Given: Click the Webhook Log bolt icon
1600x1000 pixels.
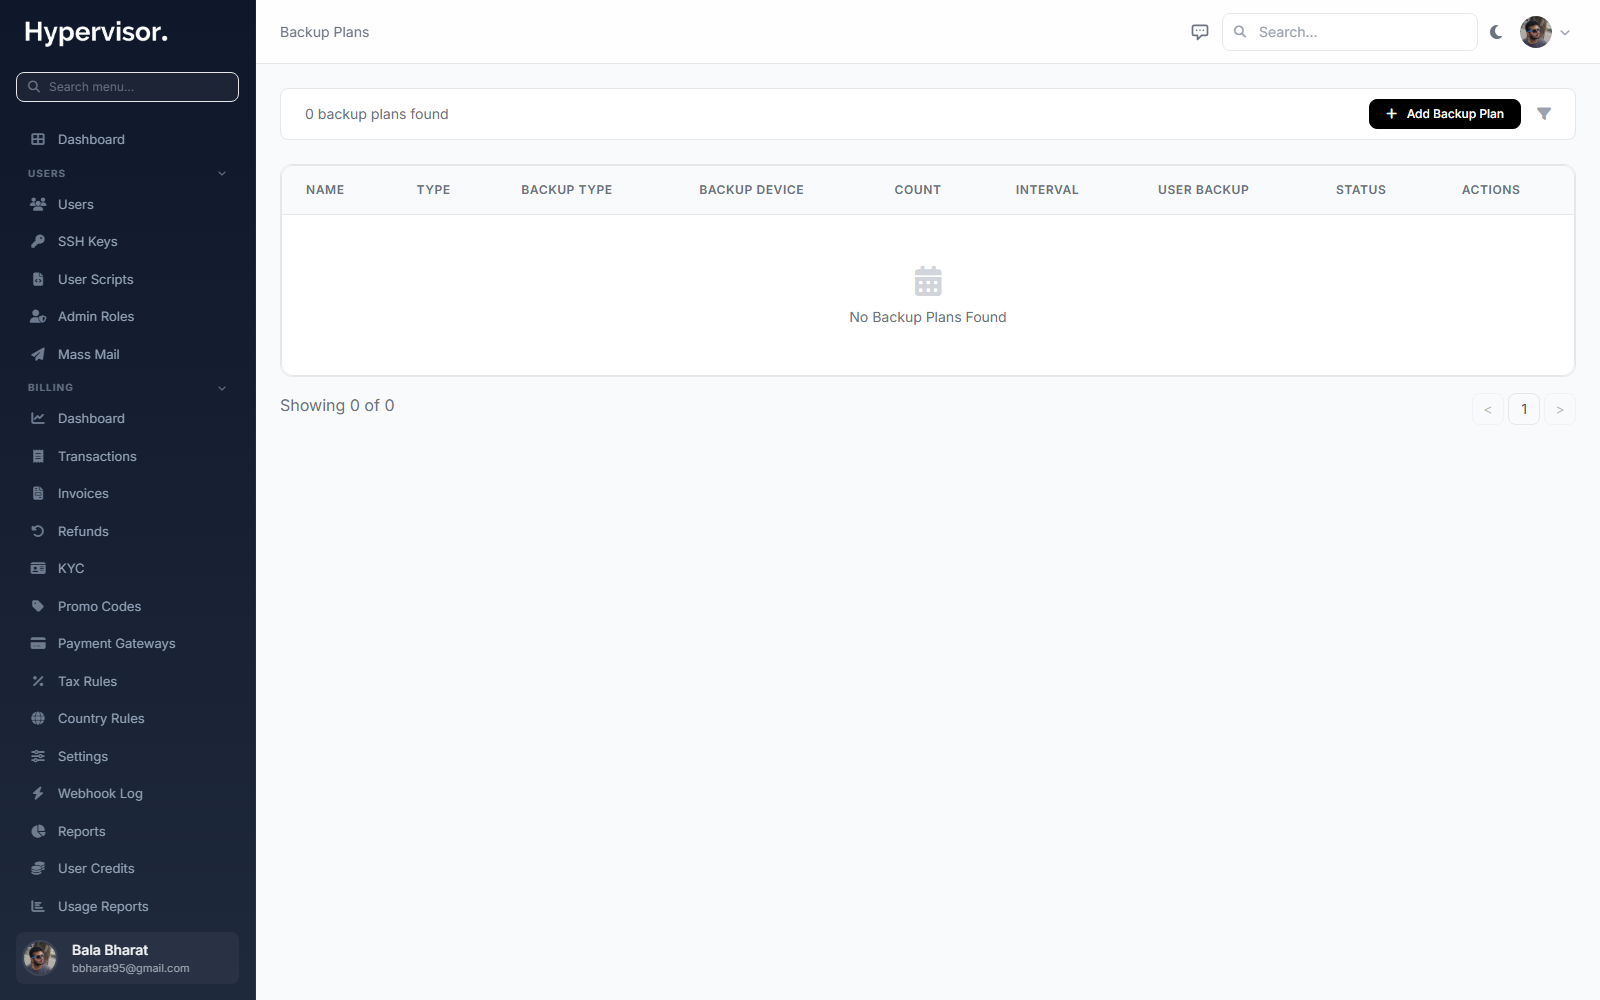Looking at the screenshot, I should (38, 793).
